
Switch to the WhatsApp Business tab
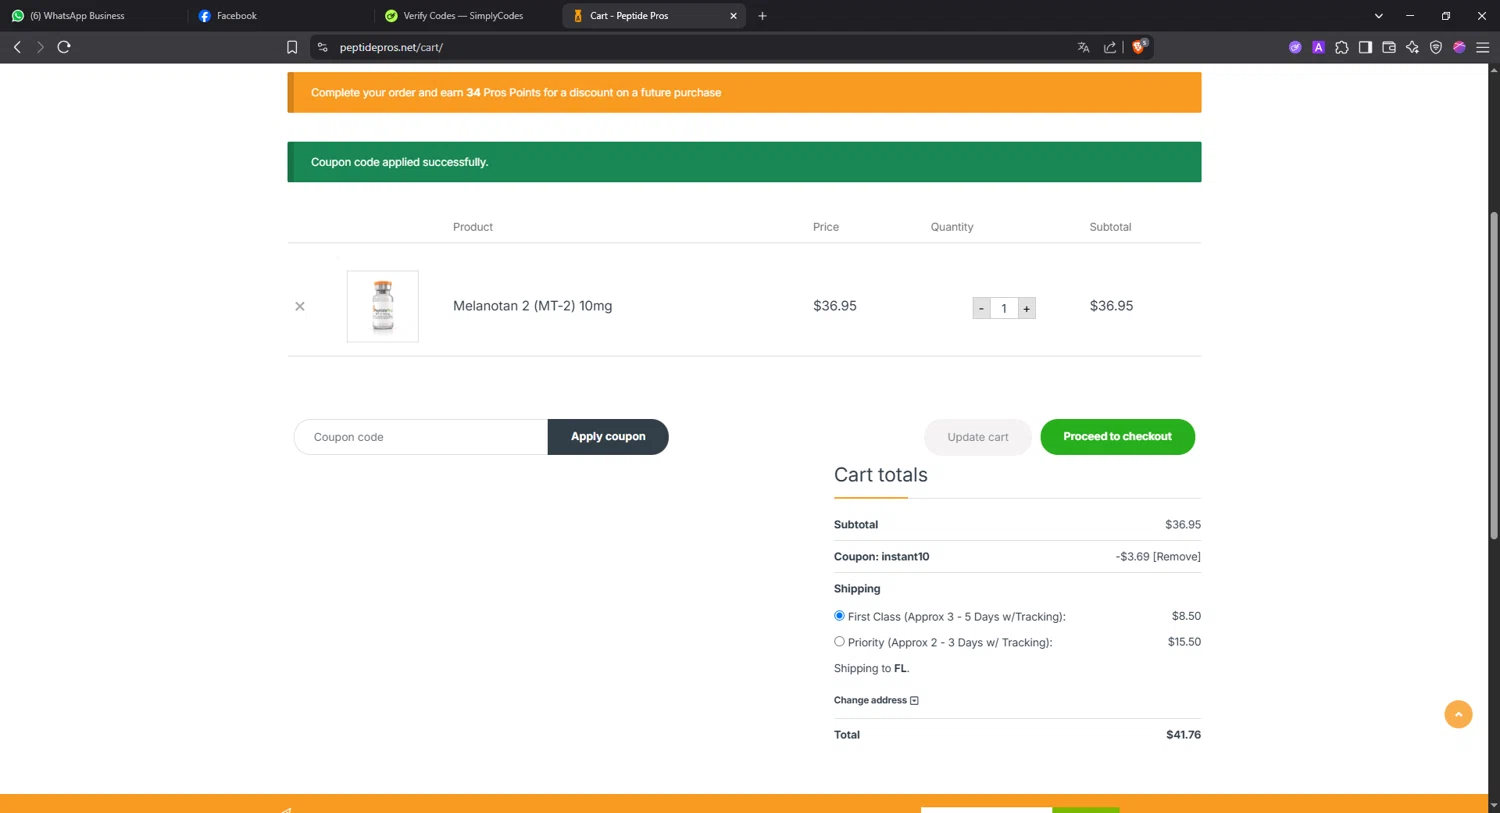click(94, 16)
